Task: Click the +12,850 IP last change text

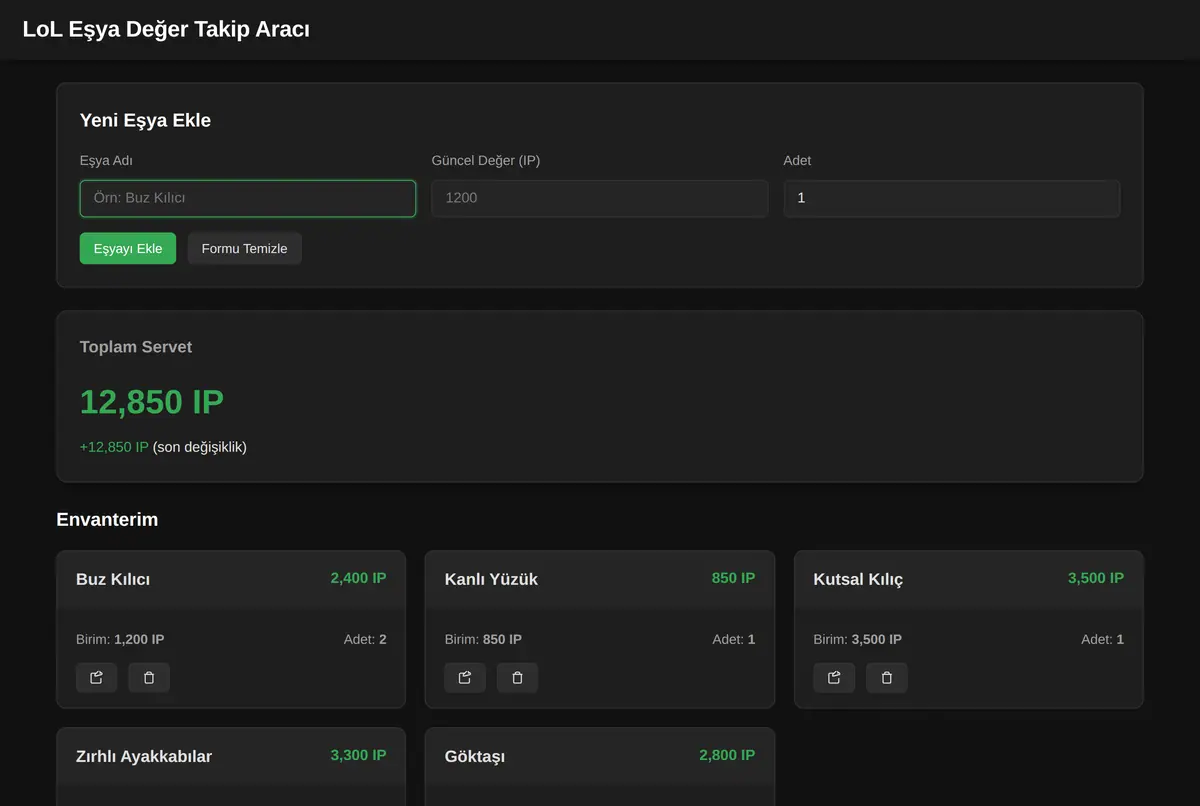Action: pos(114,447)
